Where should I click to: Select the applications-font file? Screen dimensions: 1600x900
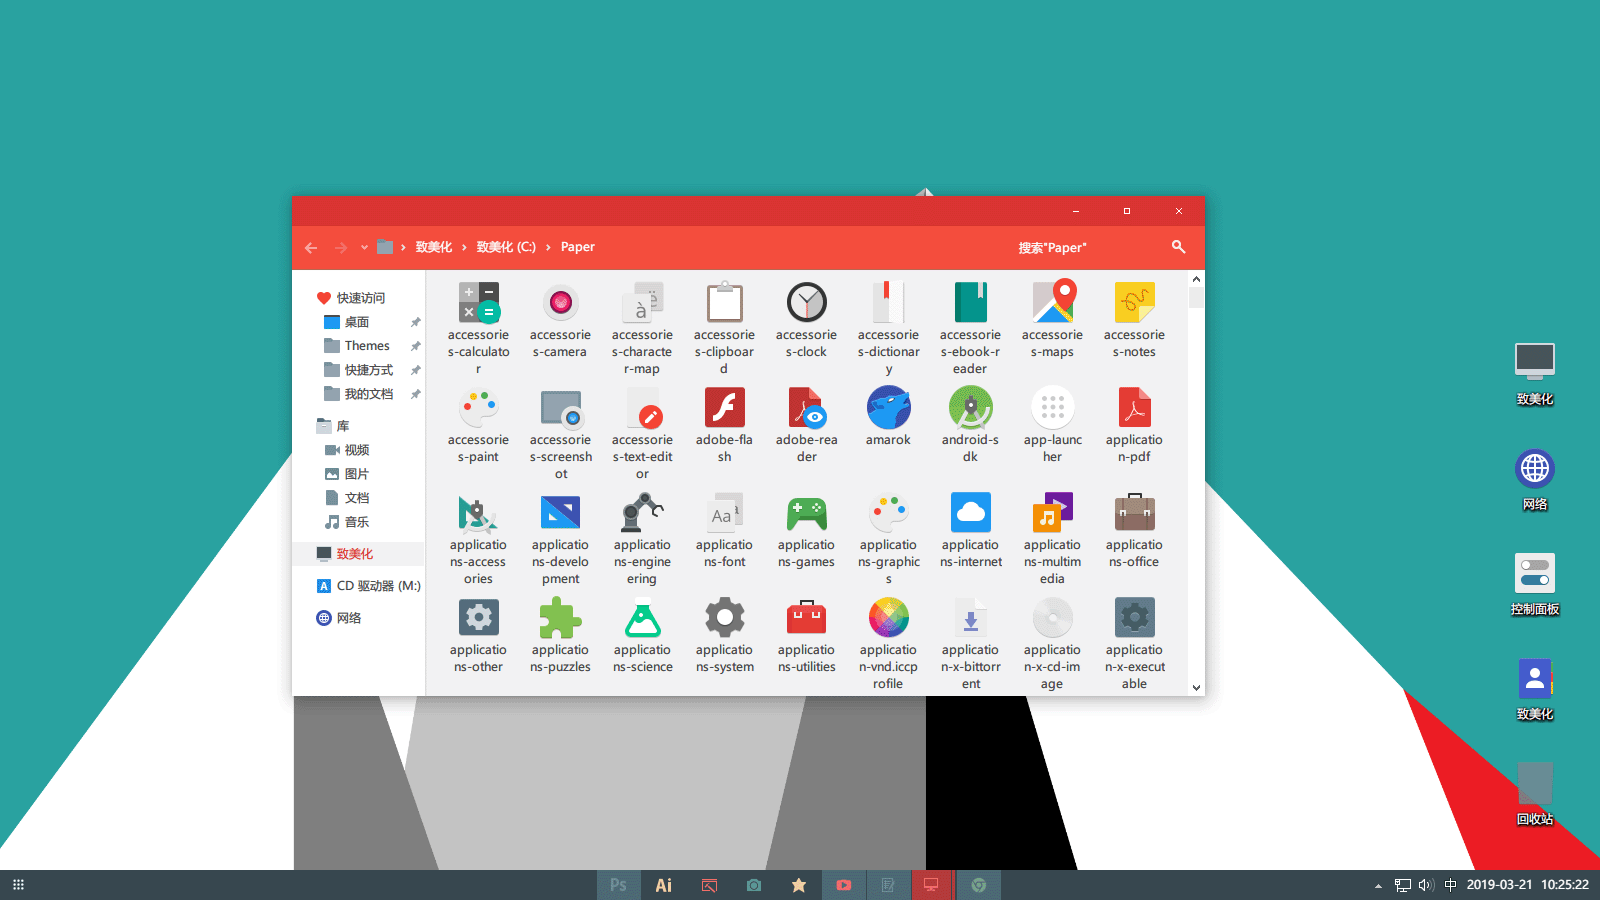click(724, 530)
